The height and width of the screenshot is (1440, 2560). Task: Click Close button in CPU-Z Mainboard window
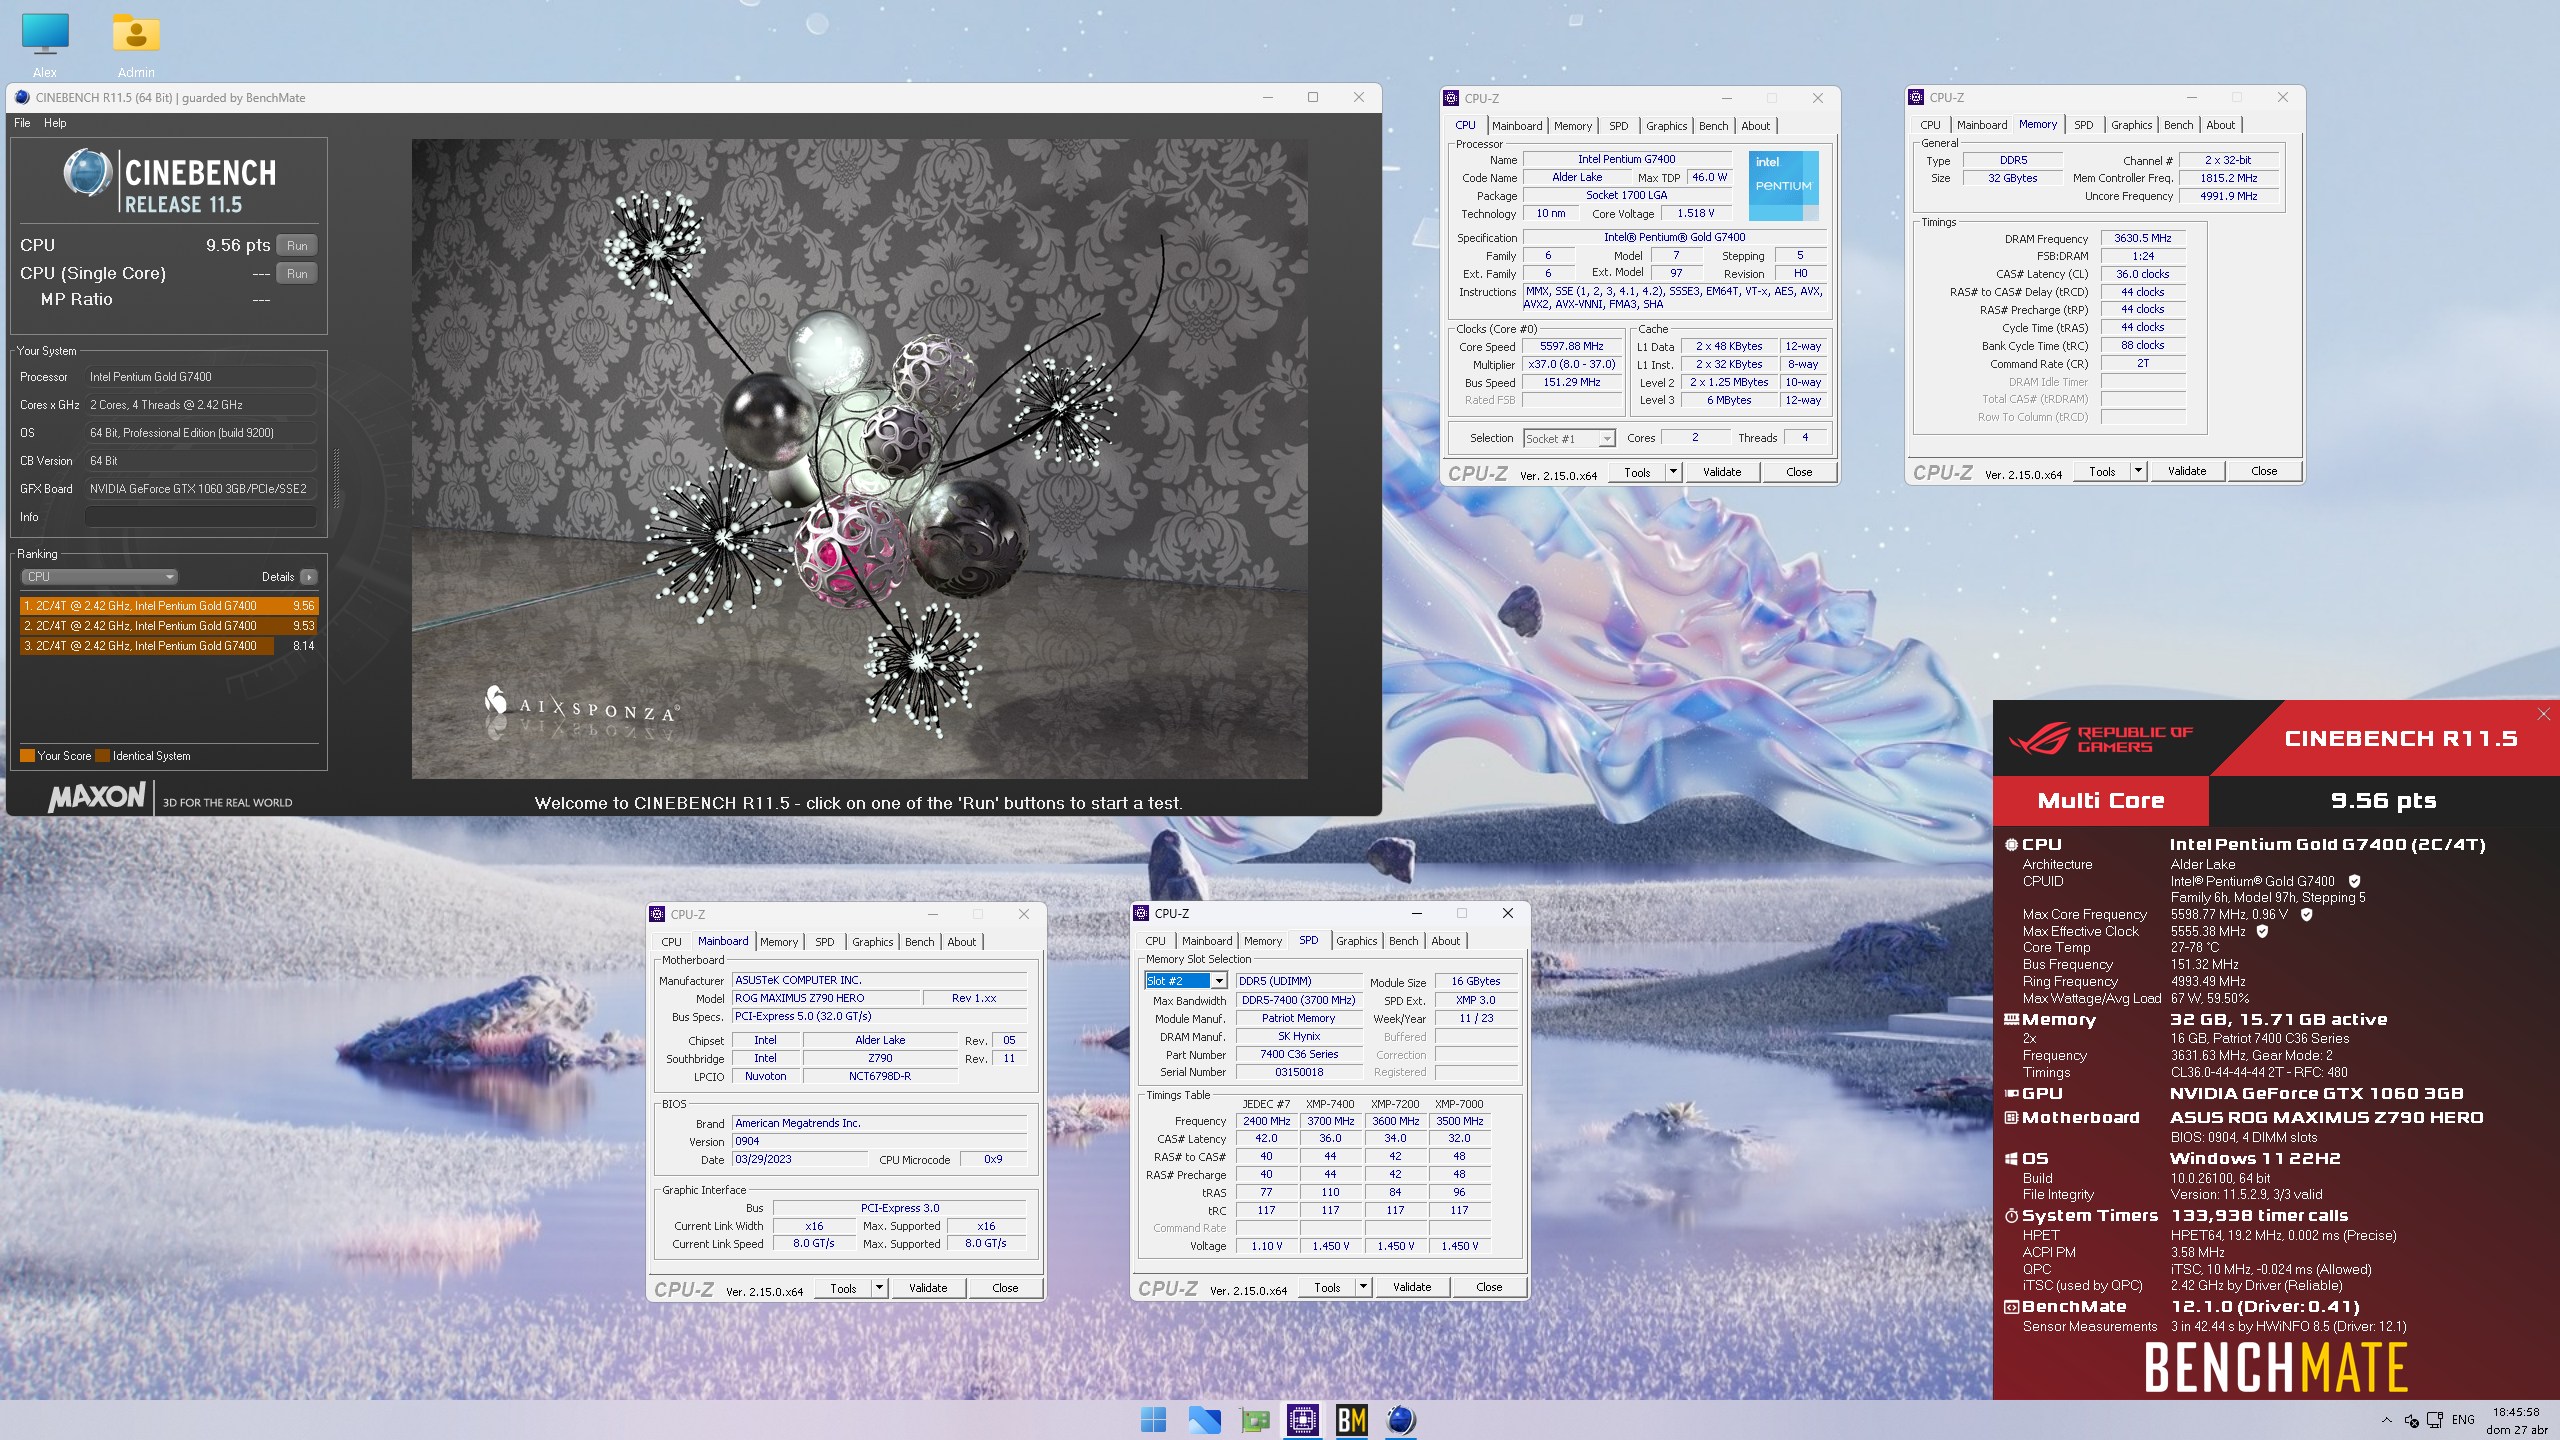click(1005, 1288)
